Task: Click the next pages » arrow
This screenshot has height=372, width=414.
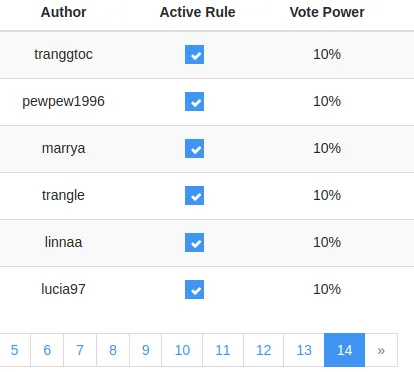Action: click(381, 350)
